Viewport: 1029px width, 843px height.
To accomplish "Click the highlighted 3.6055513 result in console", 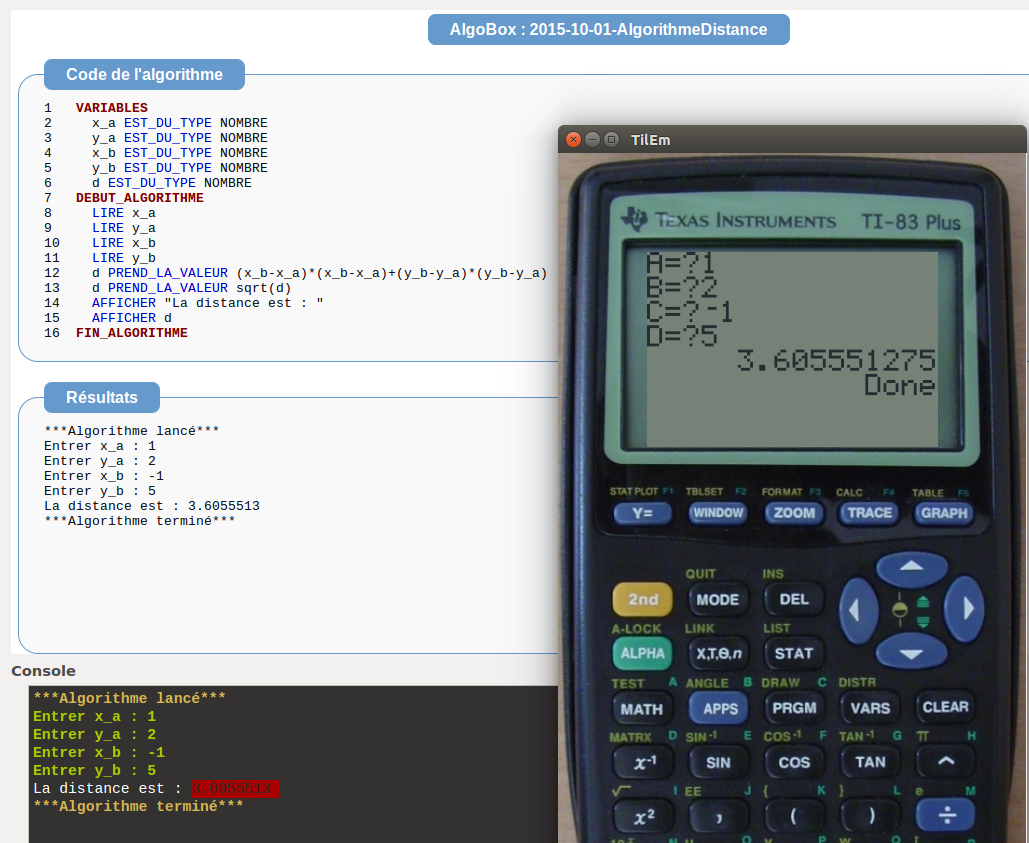I will point(233,789).
